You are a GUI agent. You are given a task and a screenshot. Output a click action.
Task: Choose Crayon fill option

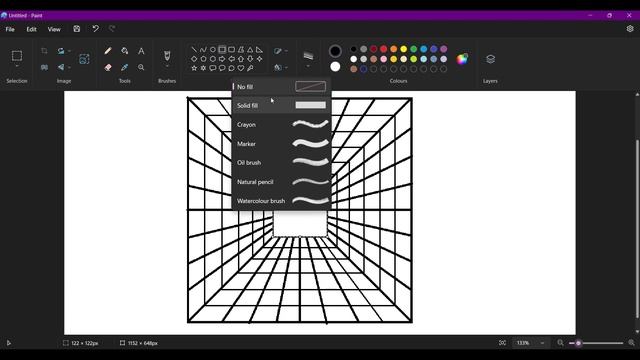pyautogui.click(x=281, y=124)
